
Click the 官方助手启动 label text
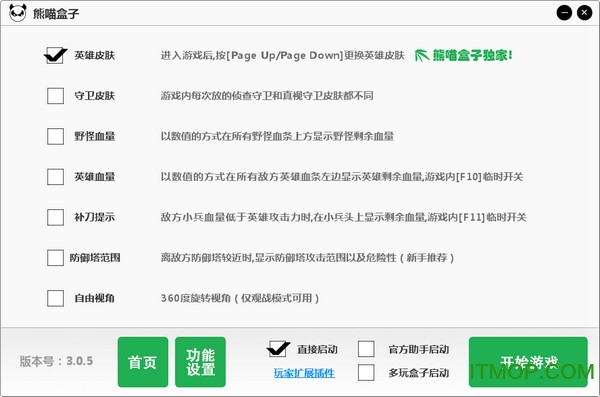419,350
